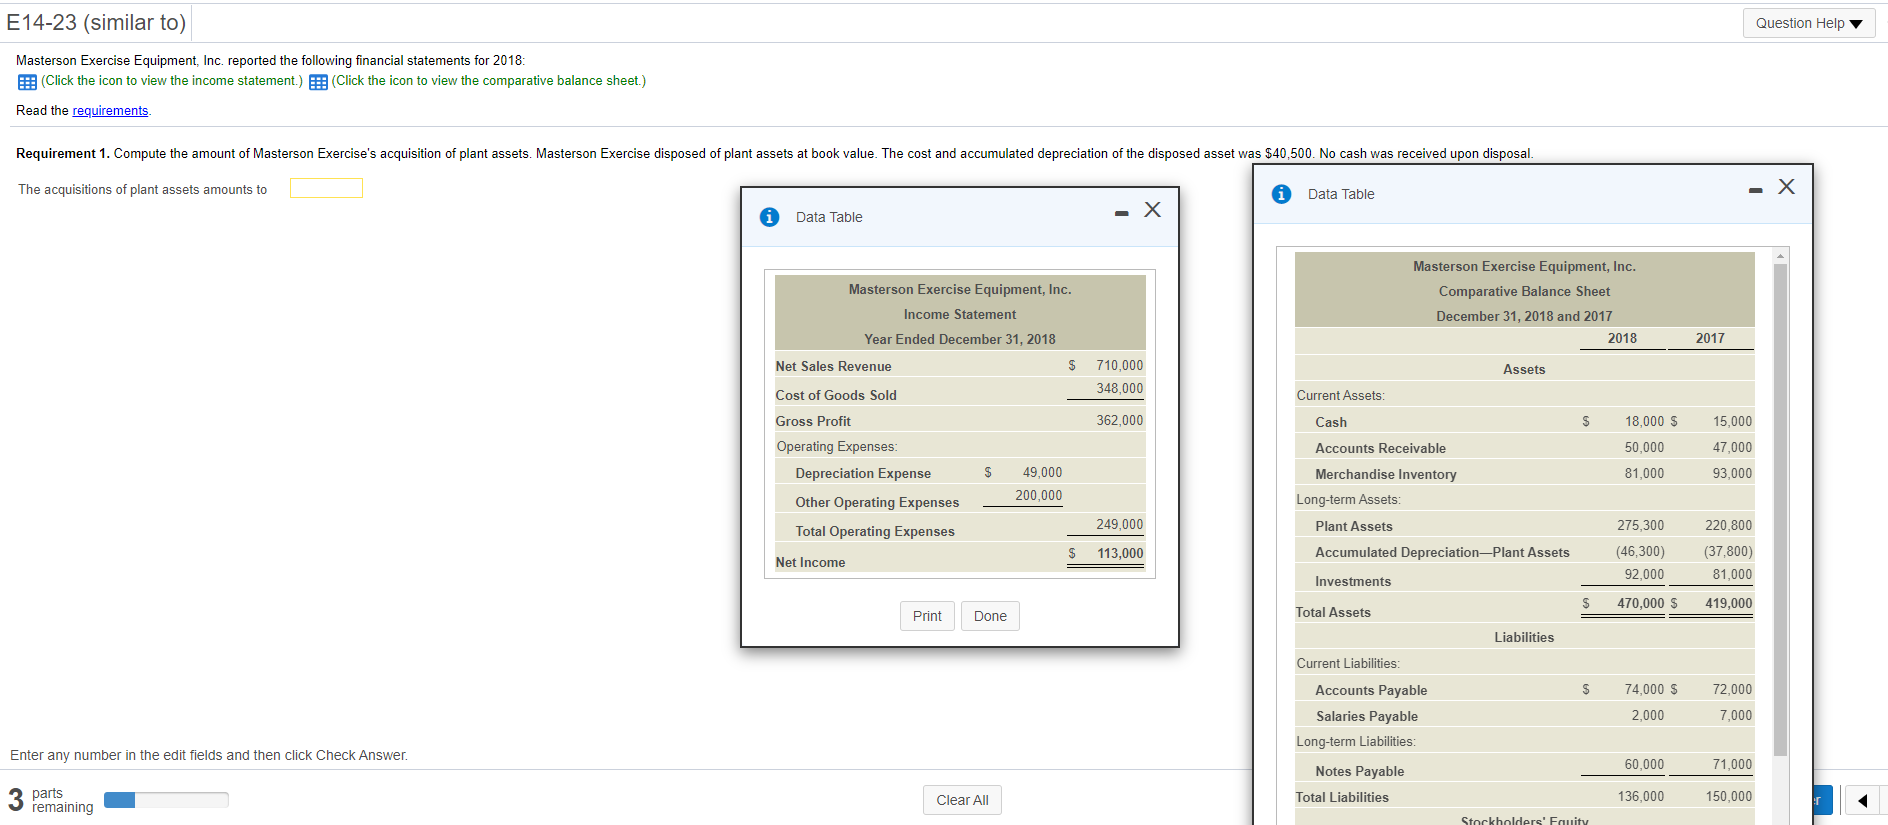This screenshot has width=1888, height=825.
Task: Select the 93,000 merchandise inventory value
Action: (1732, 474)
